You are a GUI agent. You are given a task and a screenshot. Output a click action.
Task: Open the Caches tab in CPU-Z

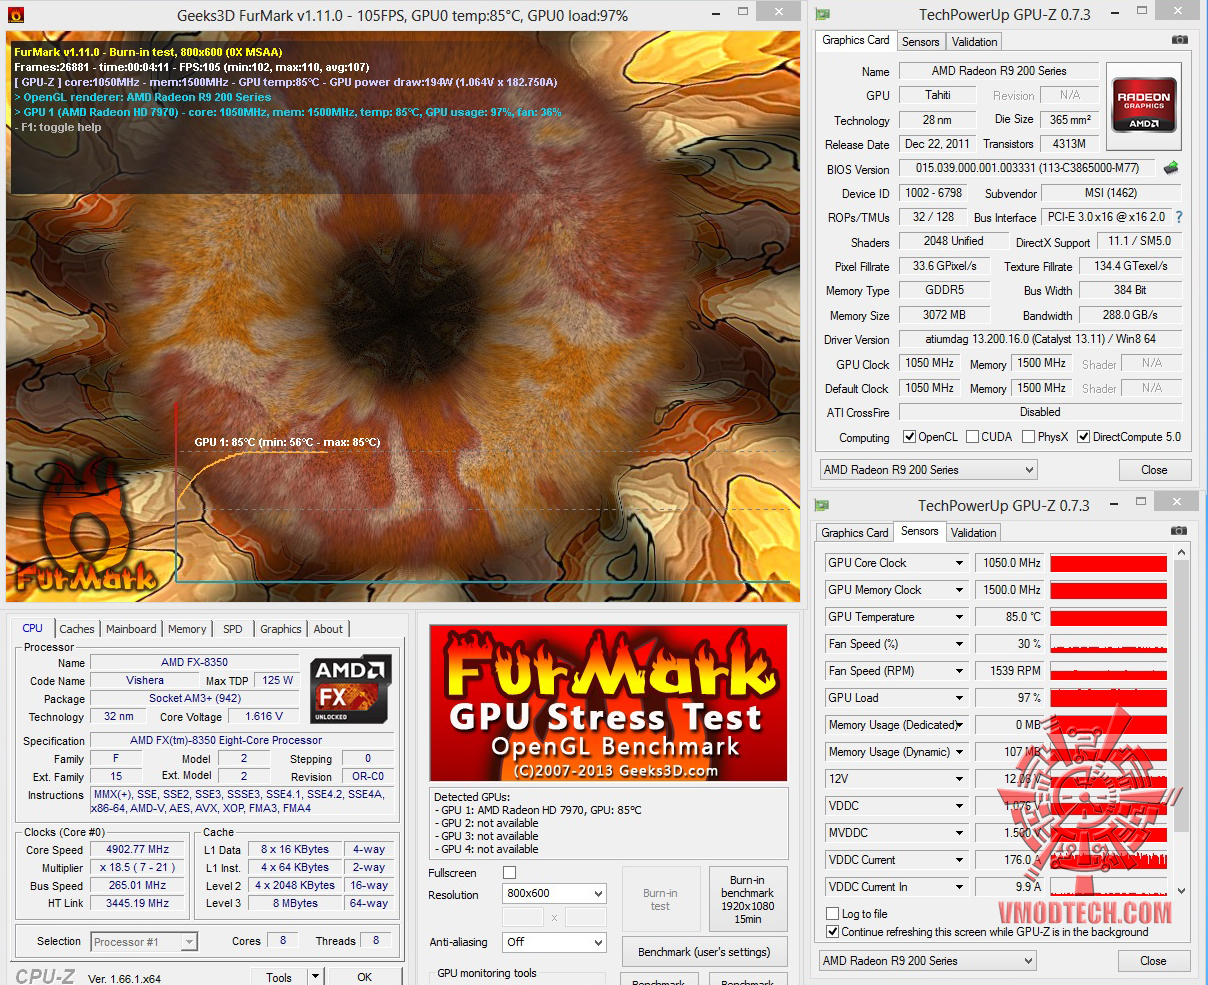point(77,629)
